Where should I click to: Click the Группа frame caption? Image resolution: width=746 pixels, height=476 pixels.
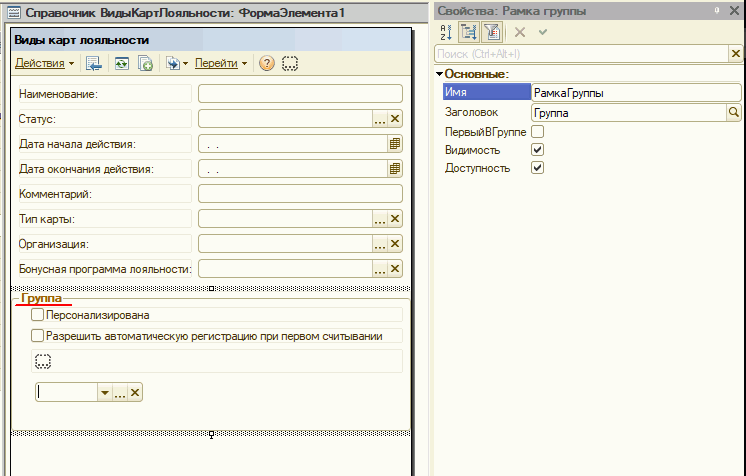41,298
